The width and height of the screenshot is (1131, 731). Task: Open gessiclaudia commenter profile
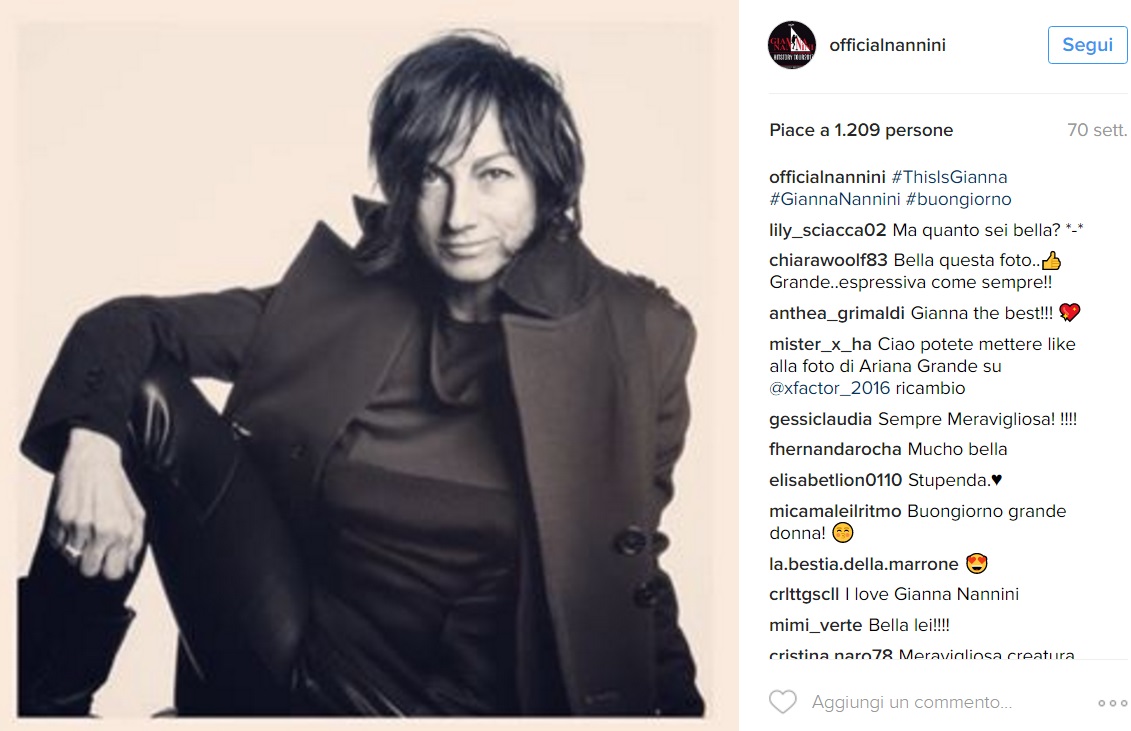pyautogui.click(x=820, y=419)
